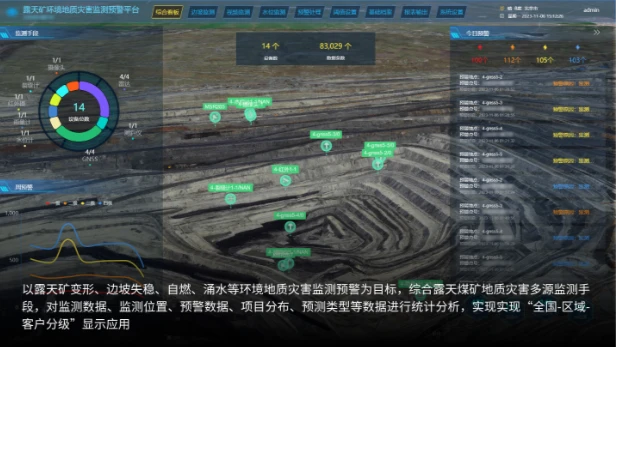Switch to the second top navigation tab

[x=203, y=12]
